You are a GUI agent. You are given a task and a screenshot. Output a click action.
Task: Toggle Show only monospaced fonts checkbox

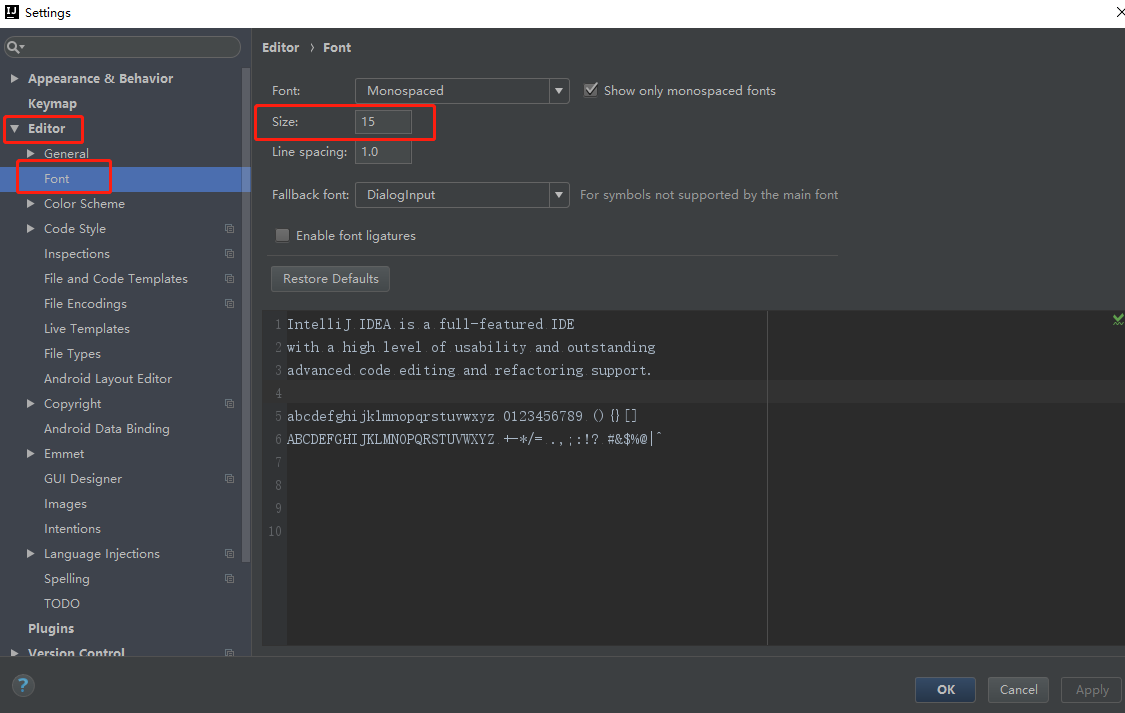(590, 90)
